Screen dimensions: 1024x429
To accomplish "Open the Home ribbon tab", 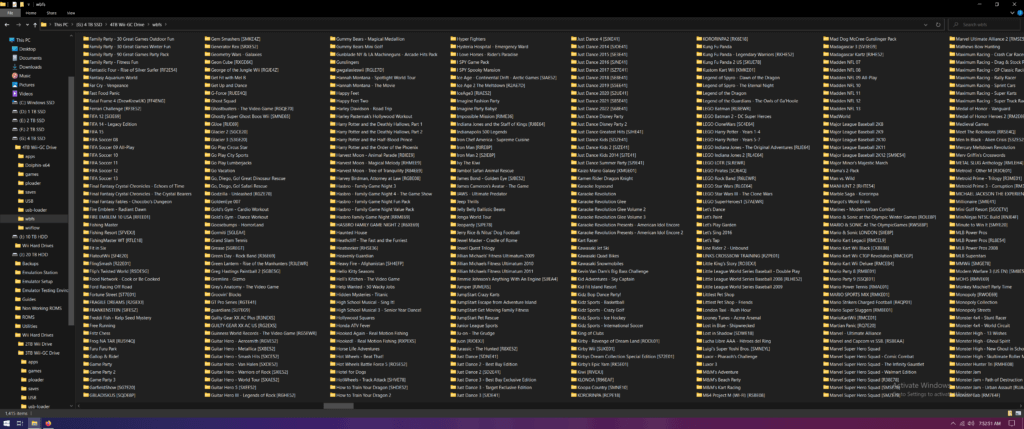I will tap(31, 13).
